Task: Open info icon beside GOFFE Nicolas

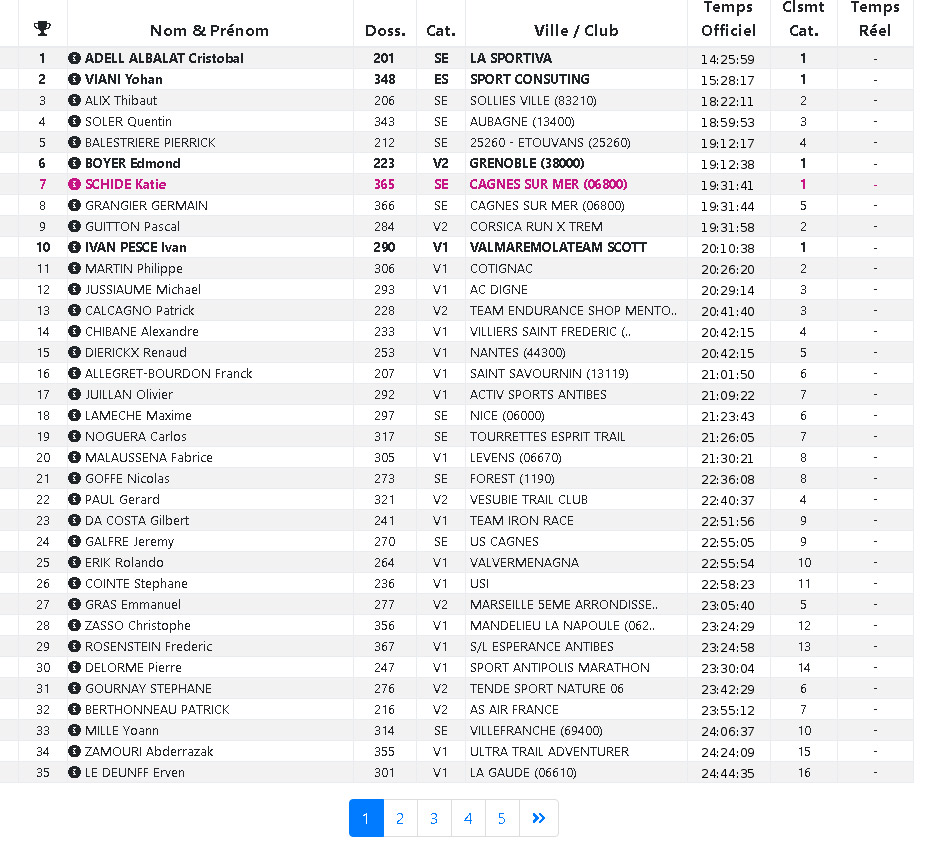Action: pos(74,478)
